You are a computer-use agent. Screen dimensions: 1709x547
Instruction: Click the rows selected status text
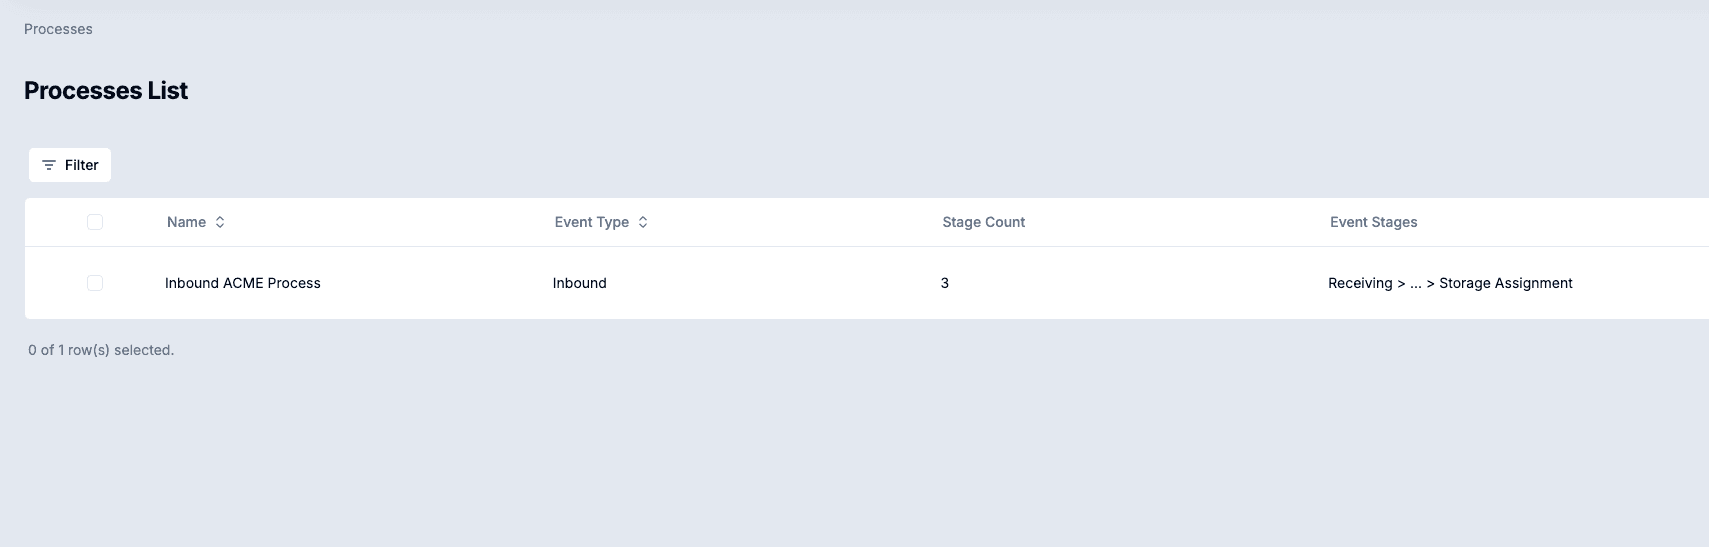click(101, 350)
